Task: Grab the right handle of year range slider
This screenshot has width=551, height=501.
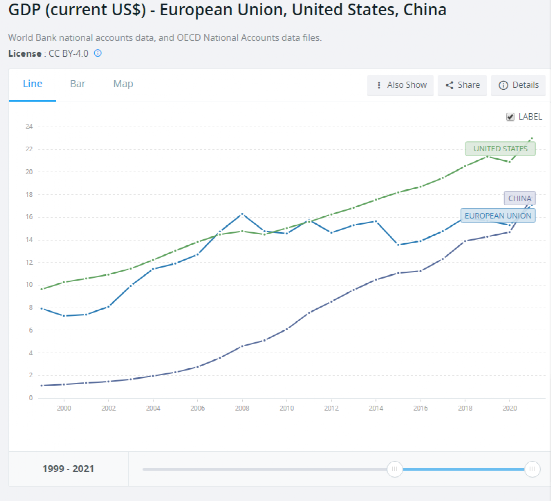Action: pyautogui.click(x=532, y=469)
